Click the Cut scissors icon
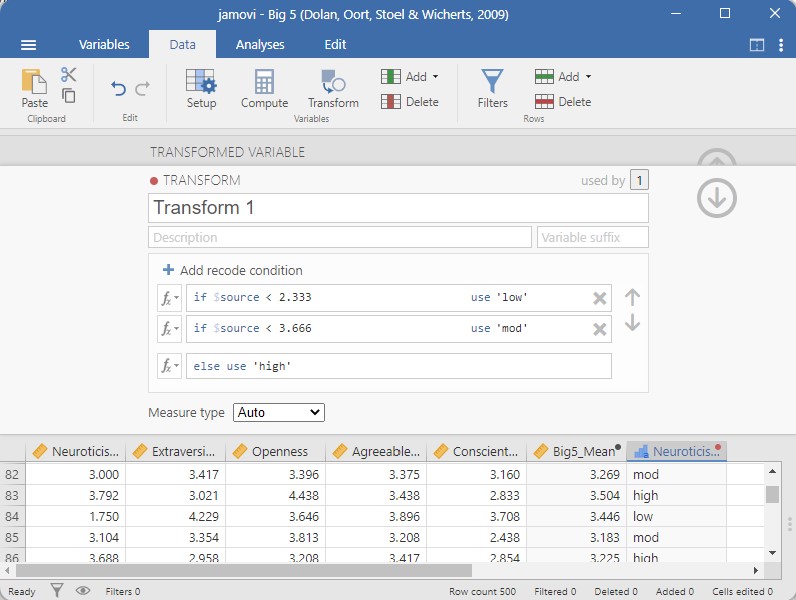The height and width of the screenshot is (600, 796). [x=69, y=75]
